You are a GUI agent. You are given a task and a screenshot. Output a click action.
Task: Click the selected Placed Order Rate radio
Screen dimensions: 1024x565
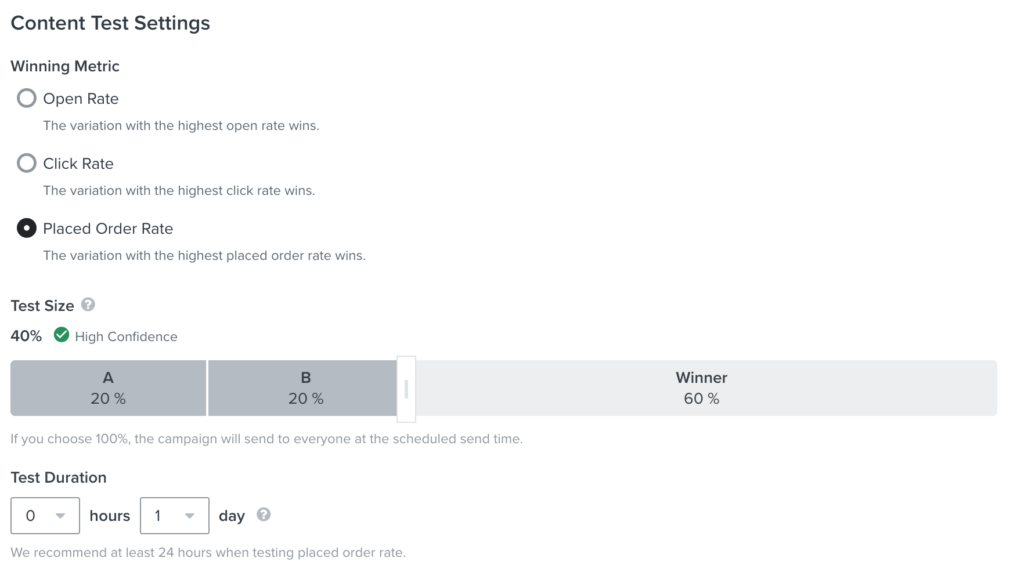click(26, 228)
